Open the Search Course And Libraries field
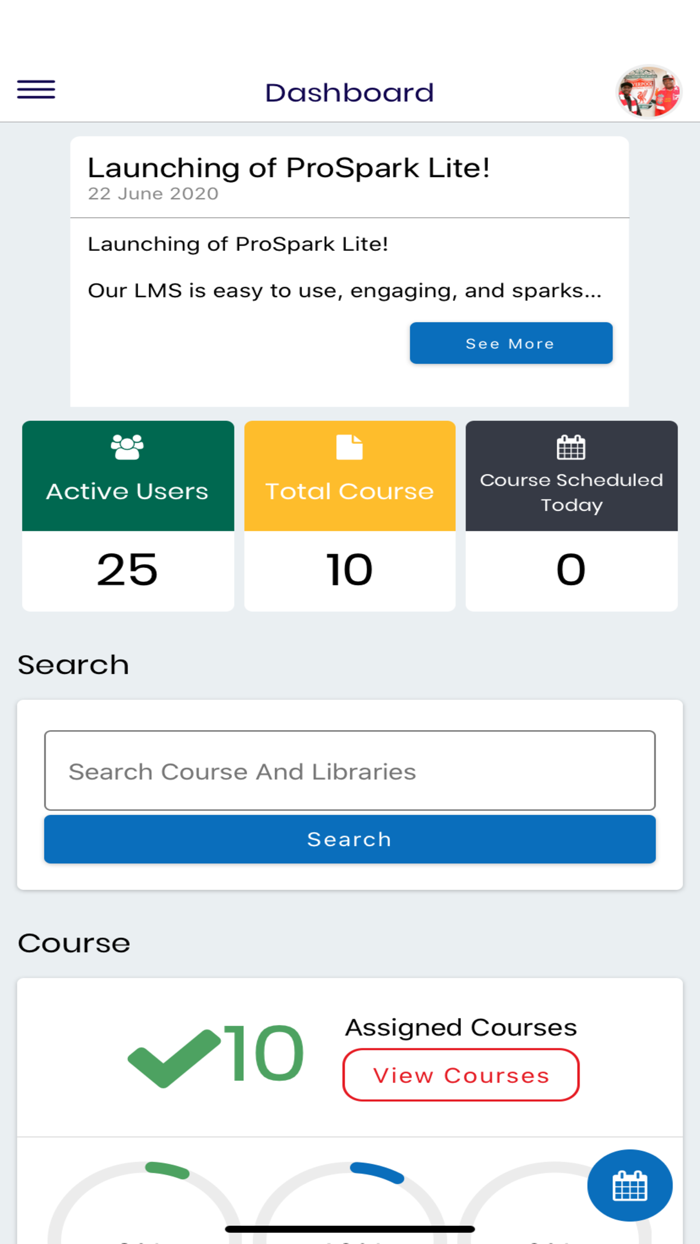Viewport: 700px width, 1244px height. [349, 770]
